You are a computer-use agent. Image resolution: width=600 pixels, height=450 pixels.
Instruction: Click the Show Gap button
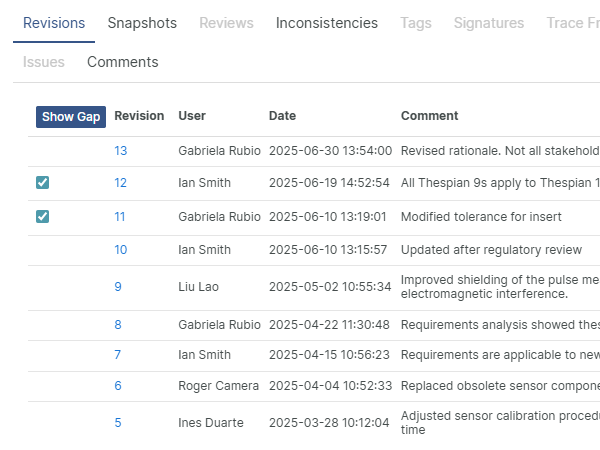pyautogui.click(x=71, y=117)
